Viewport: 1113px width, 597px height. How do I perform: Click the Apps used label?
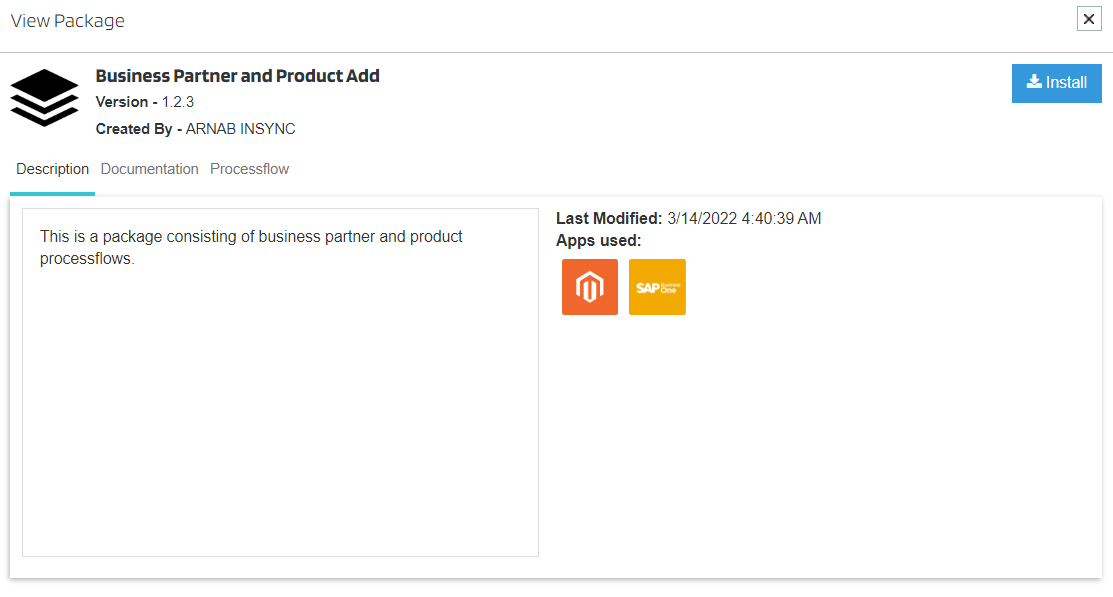point(598,240)
